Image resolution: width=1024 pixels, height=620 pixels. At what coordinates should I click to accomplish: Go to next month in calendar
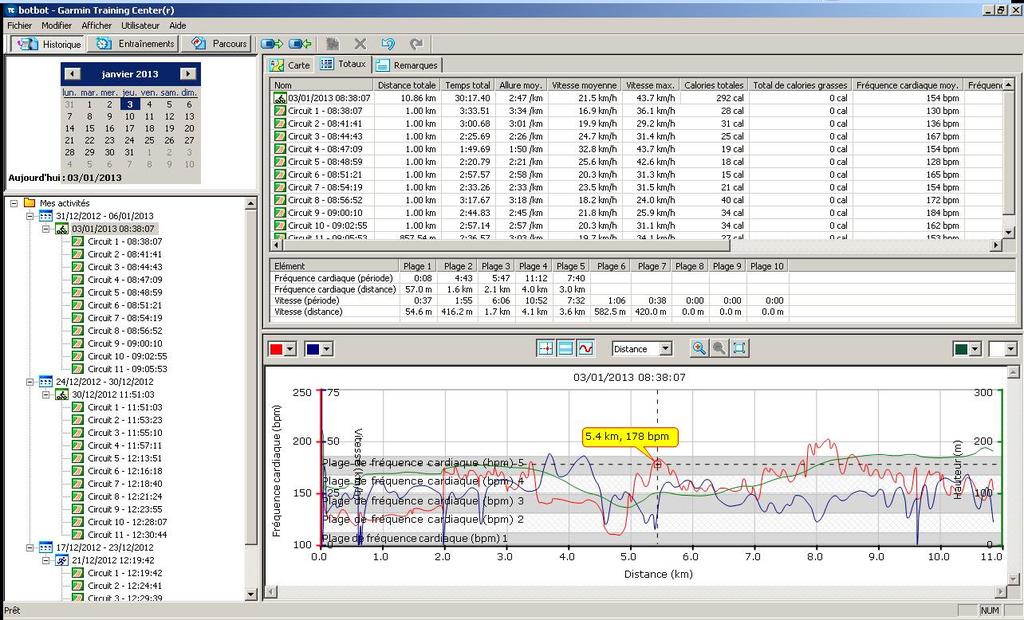188,74
